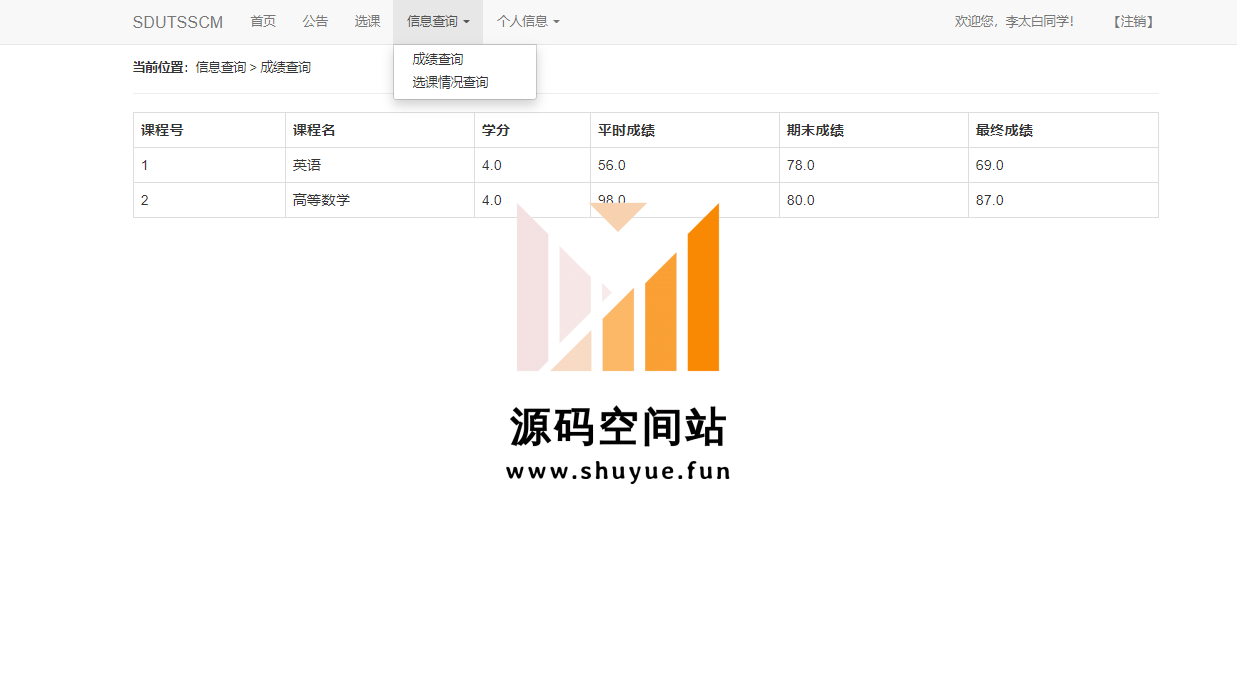Screen dimensions: 1237x689
Task: Click the welcome text 欢迎您，李太白同学!
Action: [1014, 21]
